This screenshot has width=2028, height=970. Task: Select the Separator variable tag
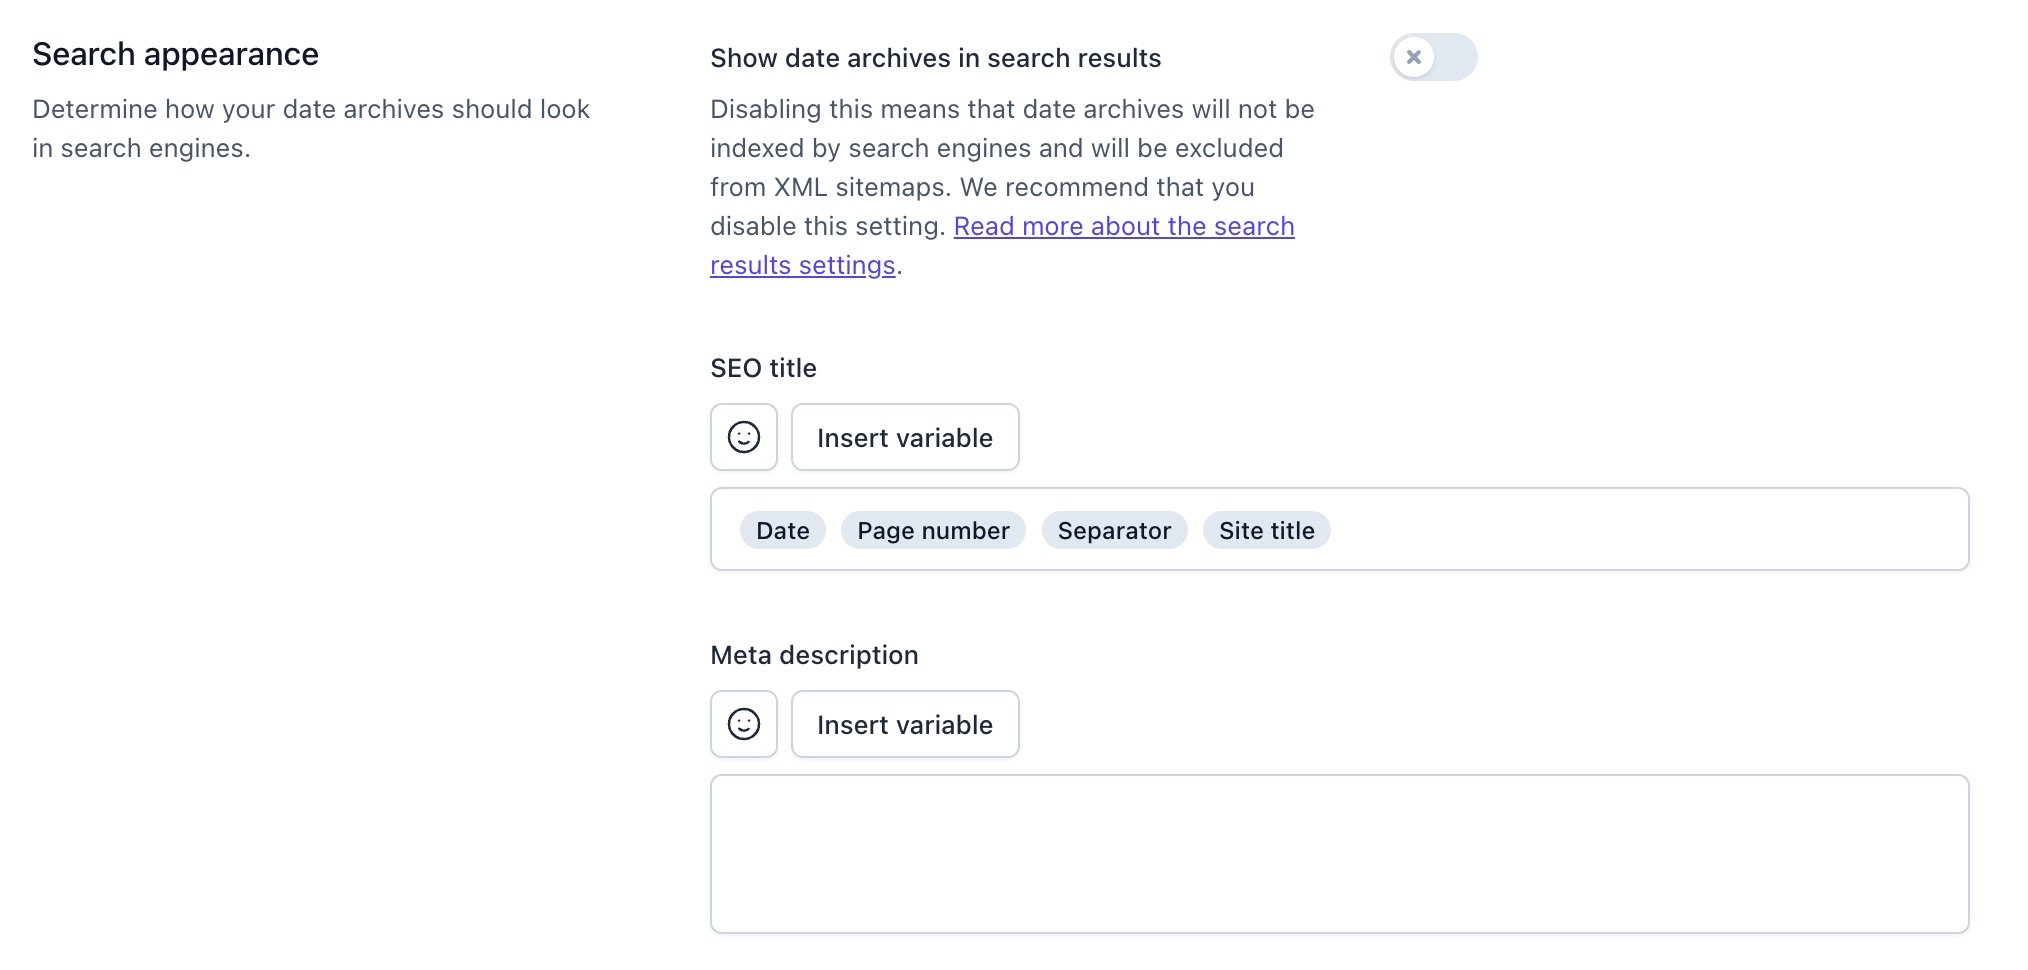click(x=1114, y=530)
